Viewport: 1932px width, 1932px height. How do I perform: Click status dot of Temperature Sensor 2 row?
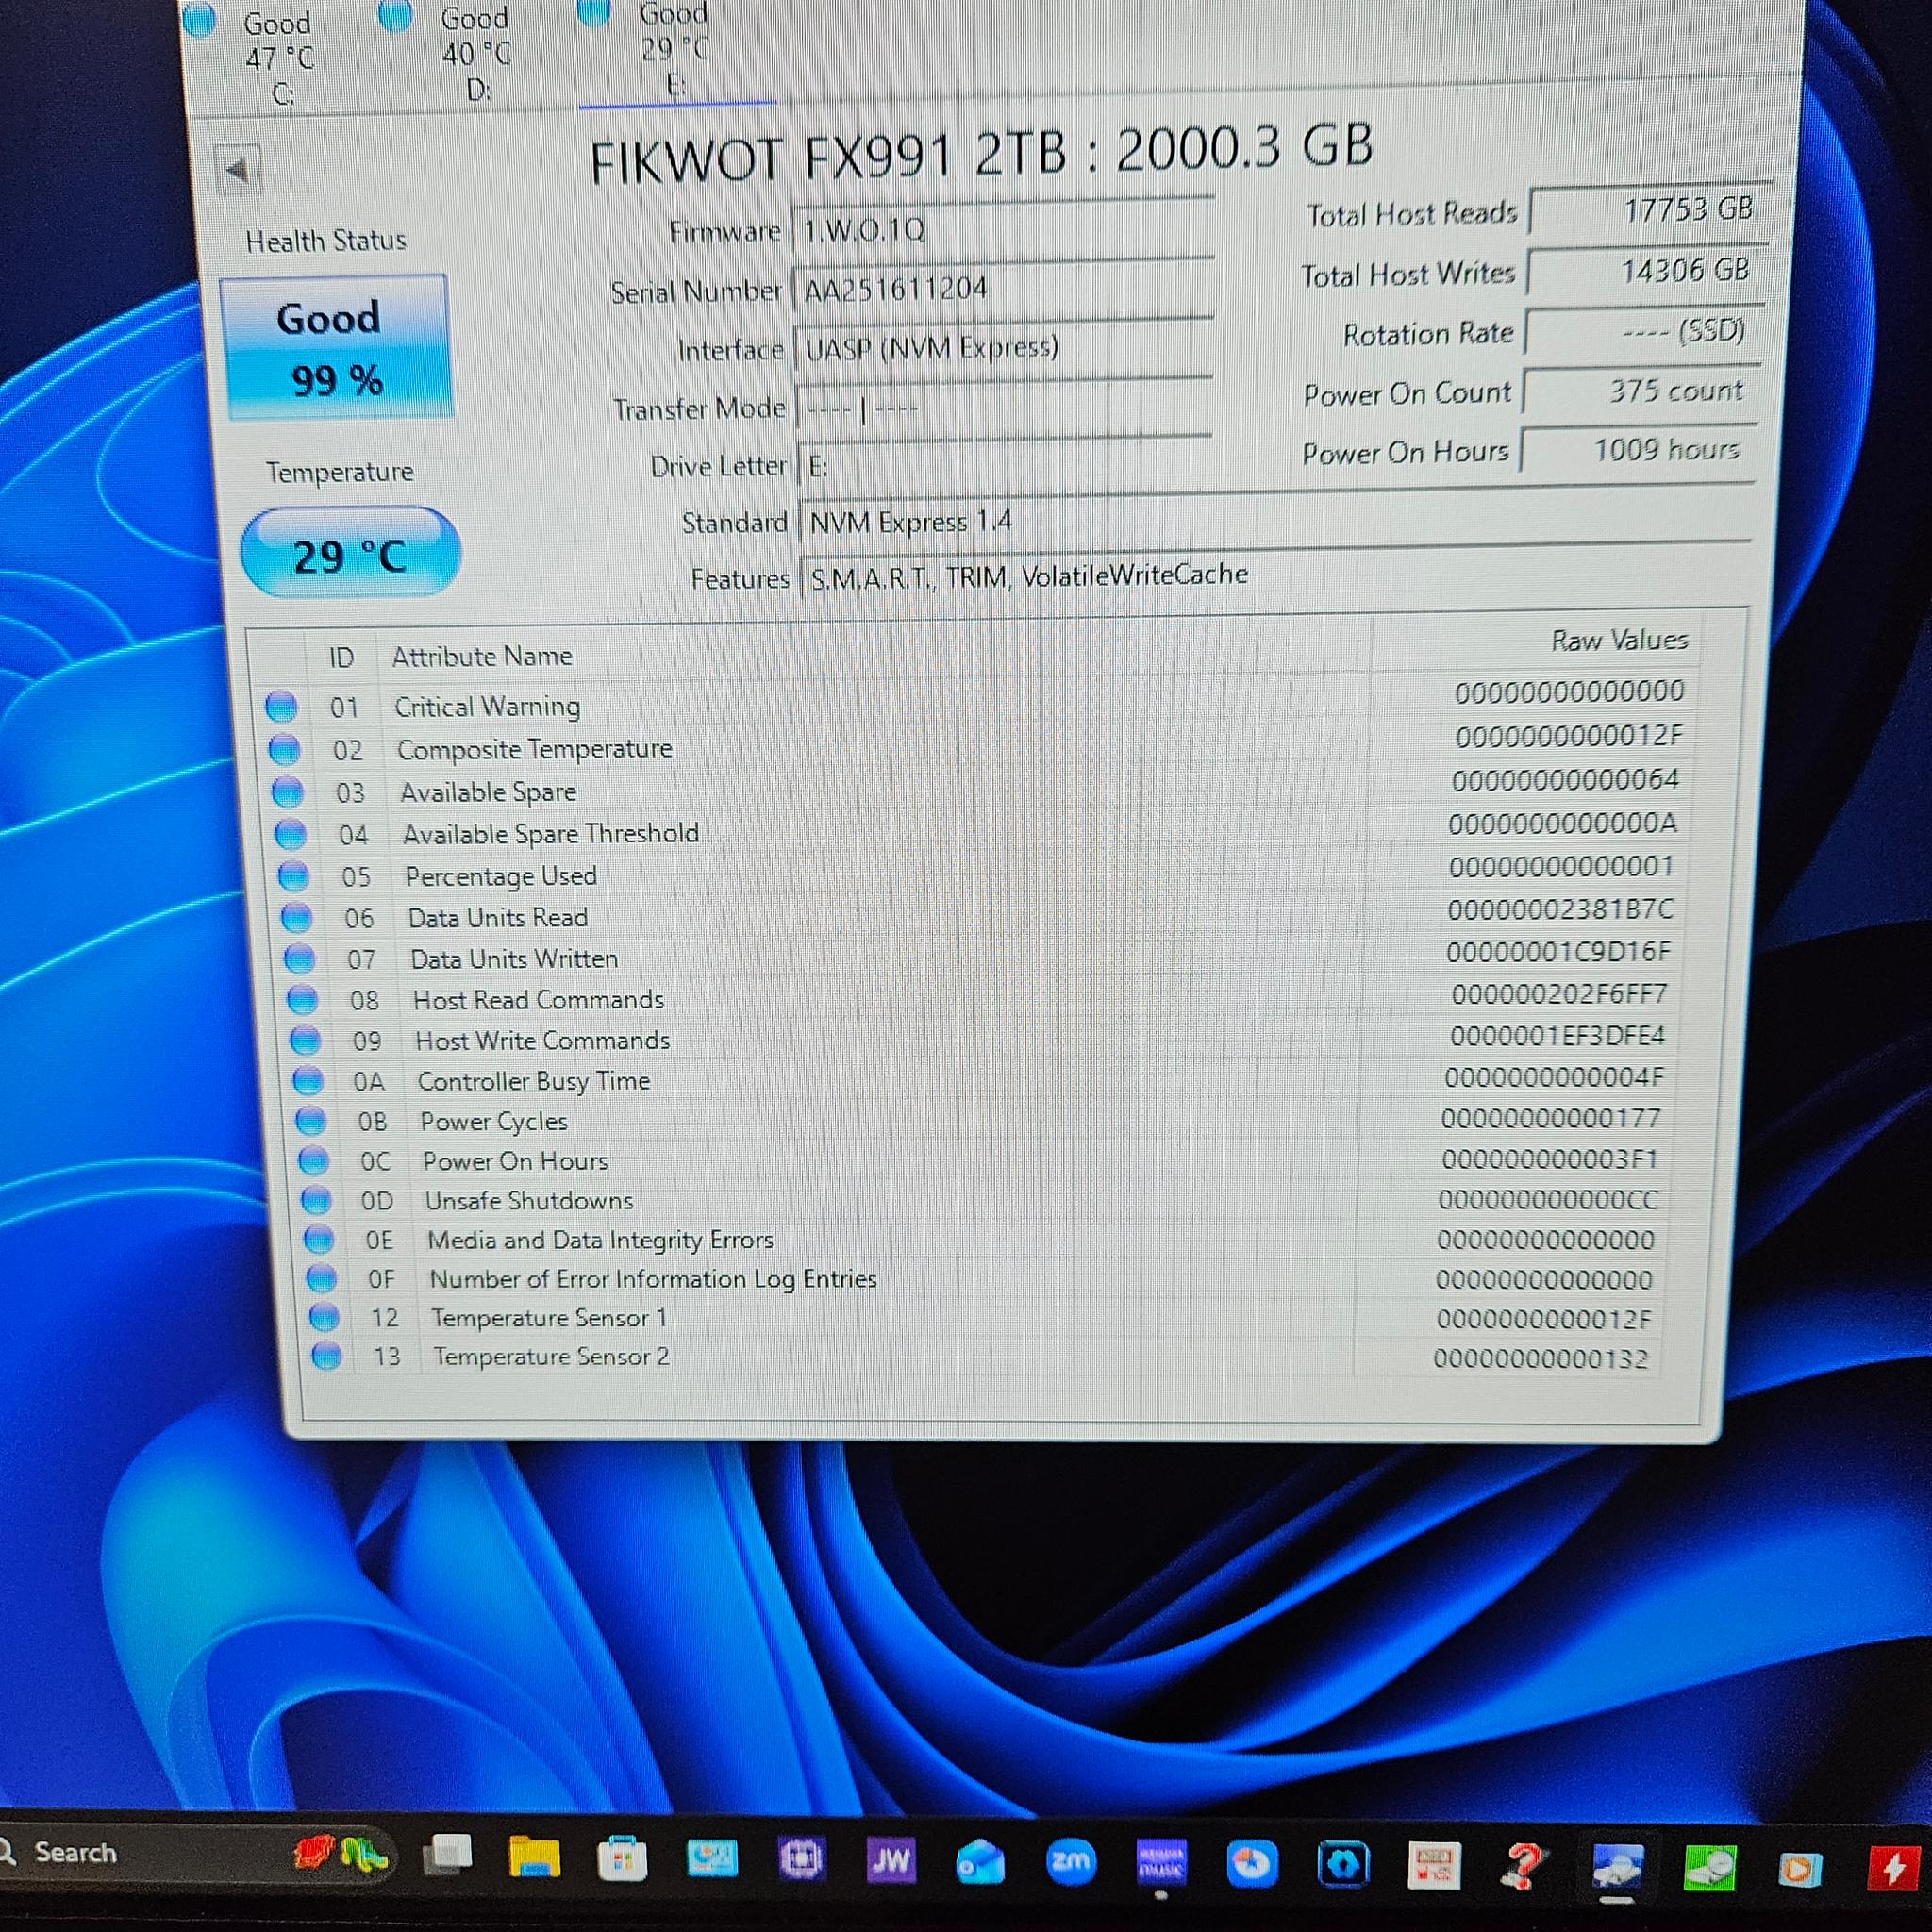click(326, 1356)
